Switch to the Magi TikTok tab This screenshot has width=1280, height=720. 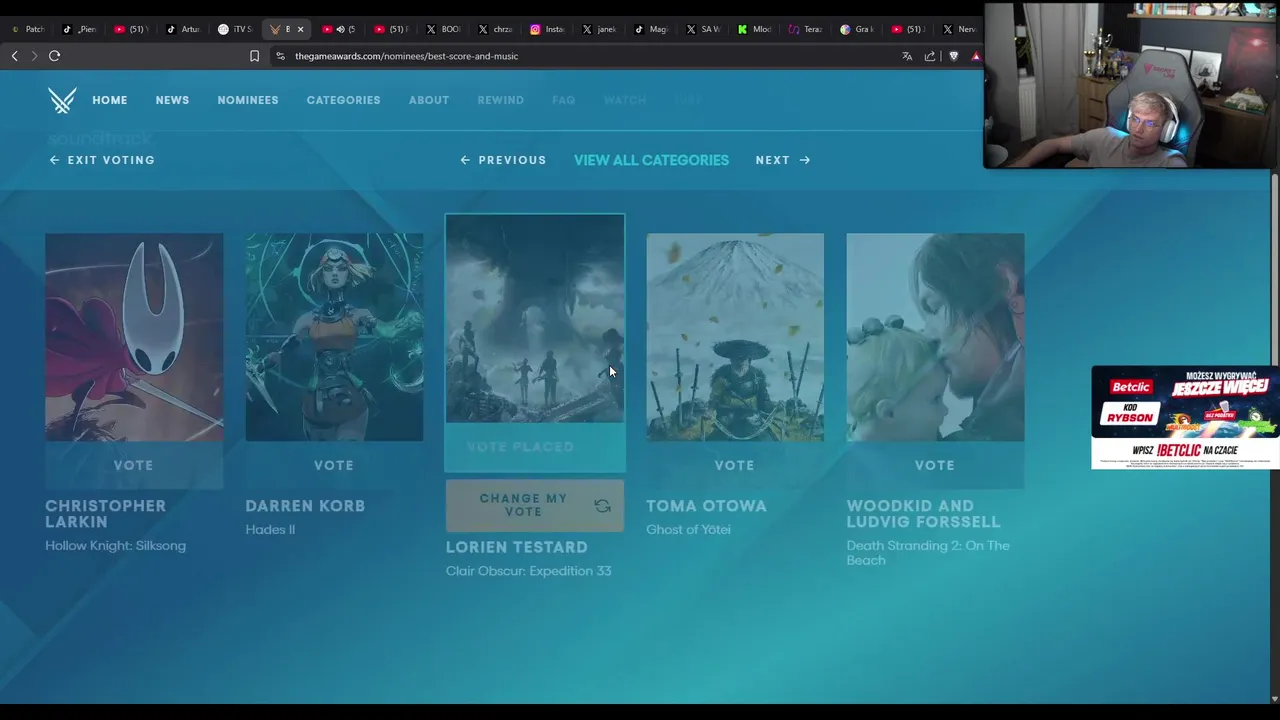click(x=651, y=29)
